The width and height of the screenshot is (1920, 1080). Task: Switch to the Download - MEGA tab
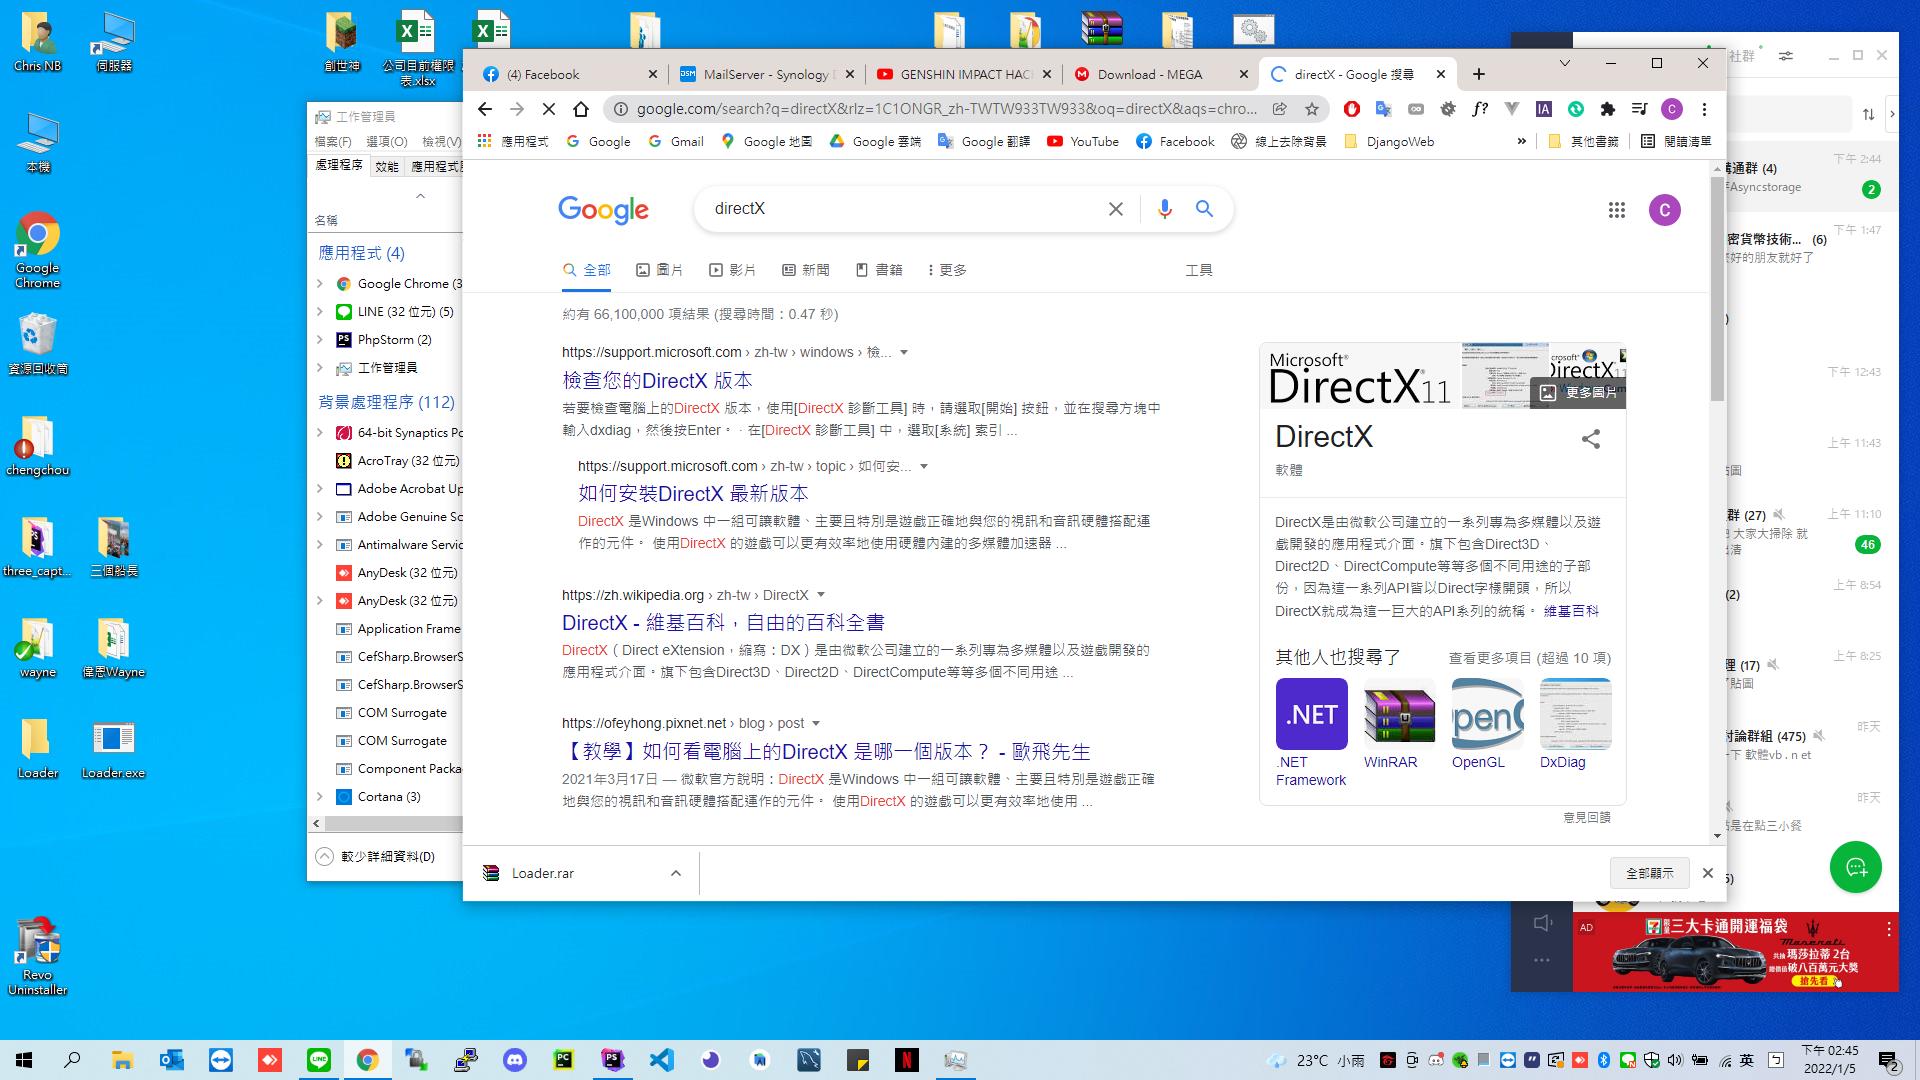click(1150, 74)
